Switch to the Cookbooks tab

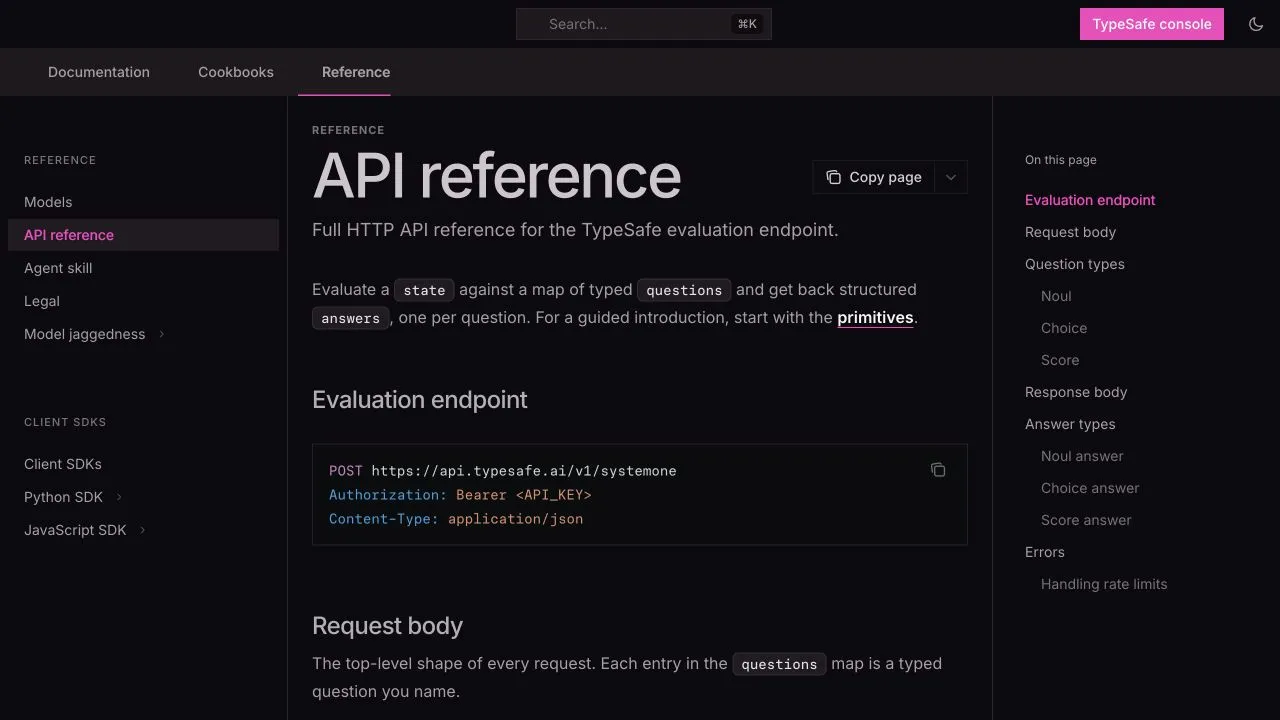(x=236, y=72)
